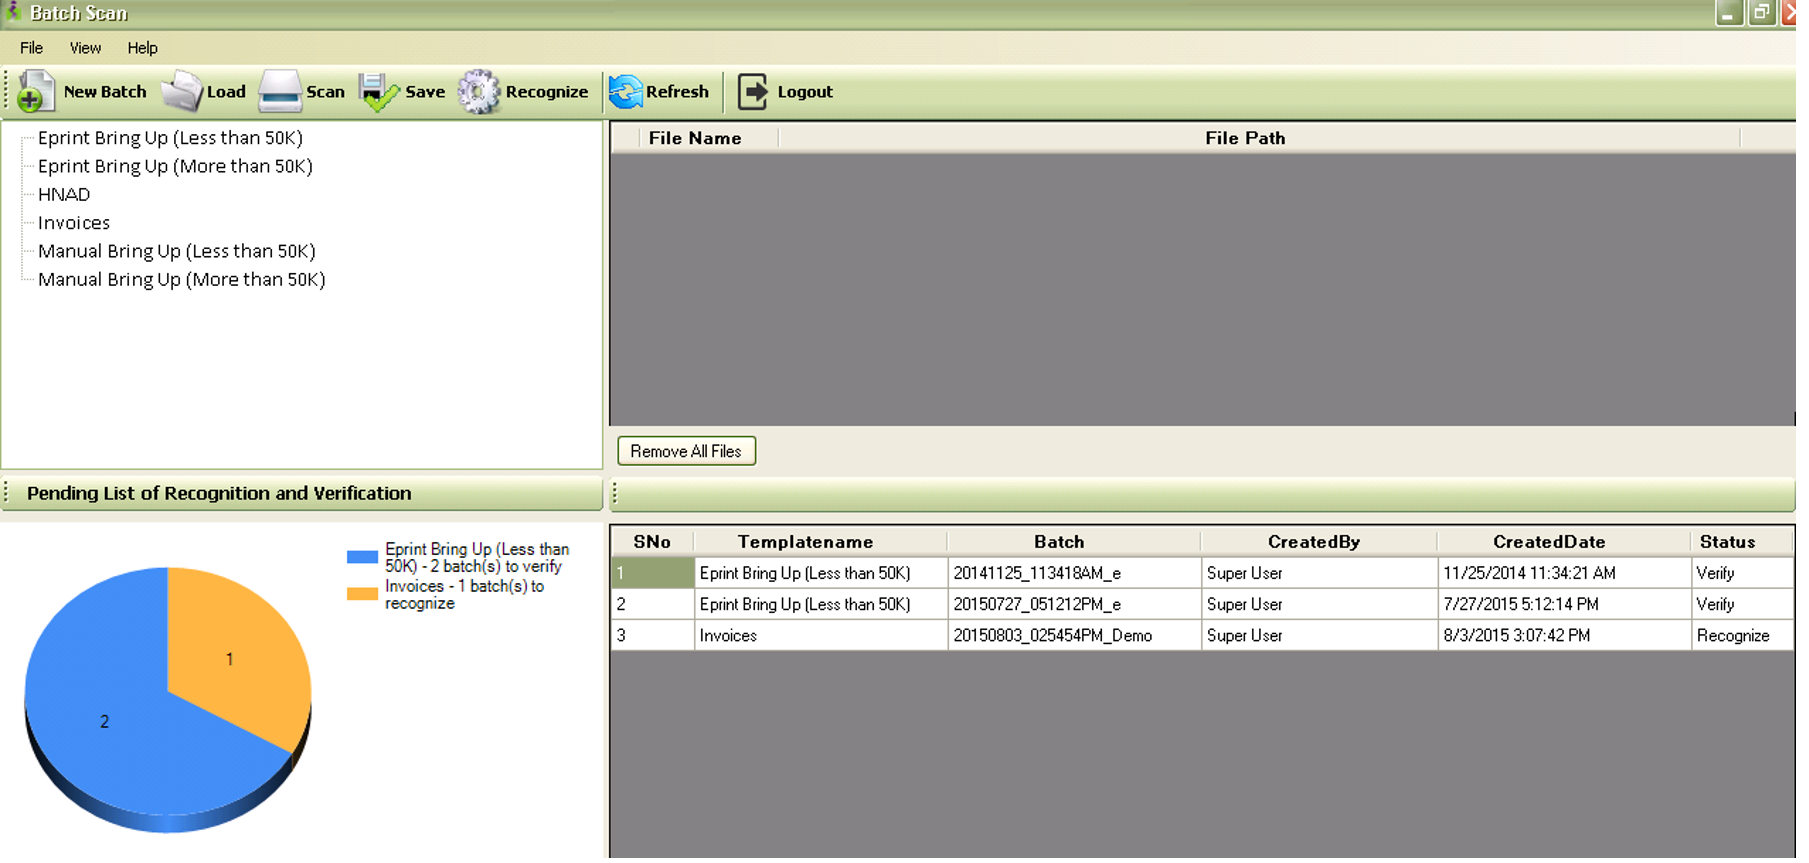Click the 11/25/2014 11:34:21 AM date cell
Viewport: 1809px width, 863px height.
pyautogui.click(x=1564, y=573)
